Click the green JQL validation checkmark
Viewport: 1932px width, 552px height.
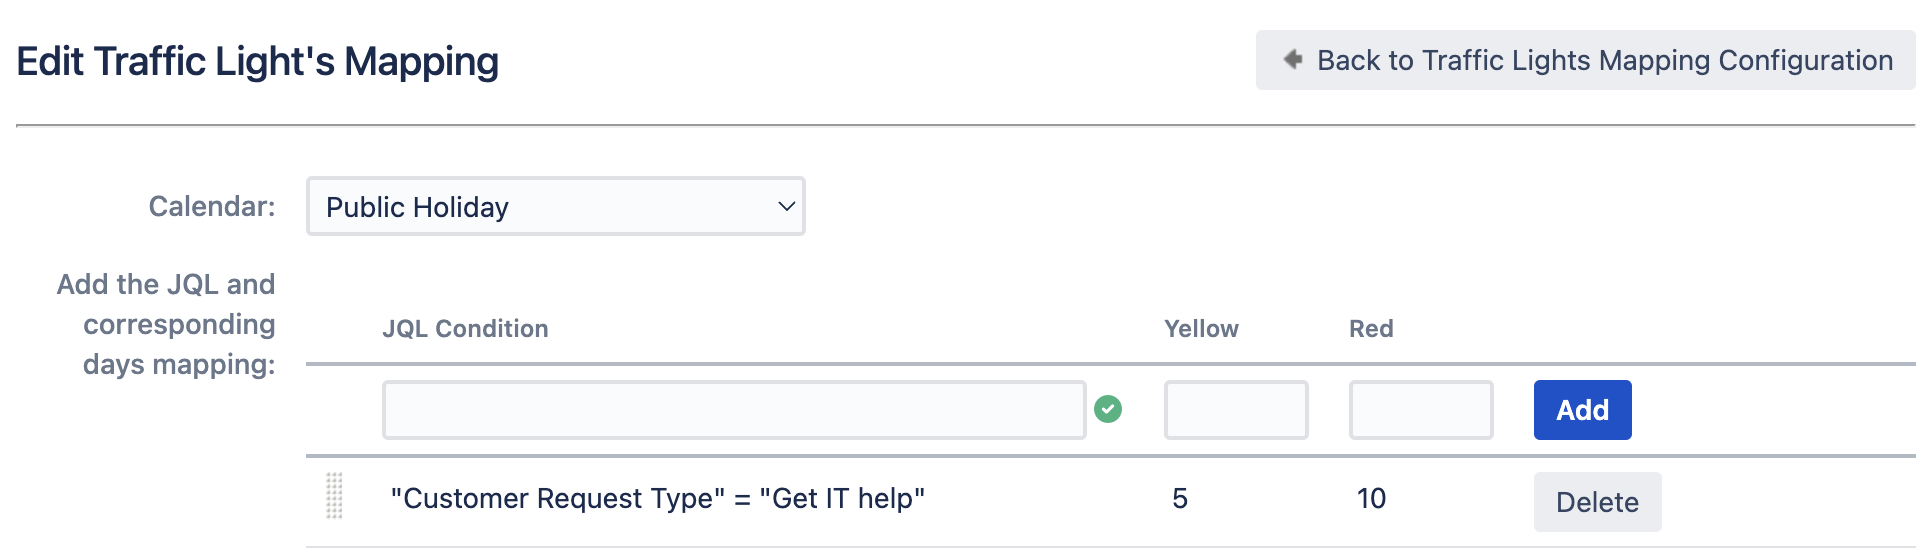point(1108,409)
